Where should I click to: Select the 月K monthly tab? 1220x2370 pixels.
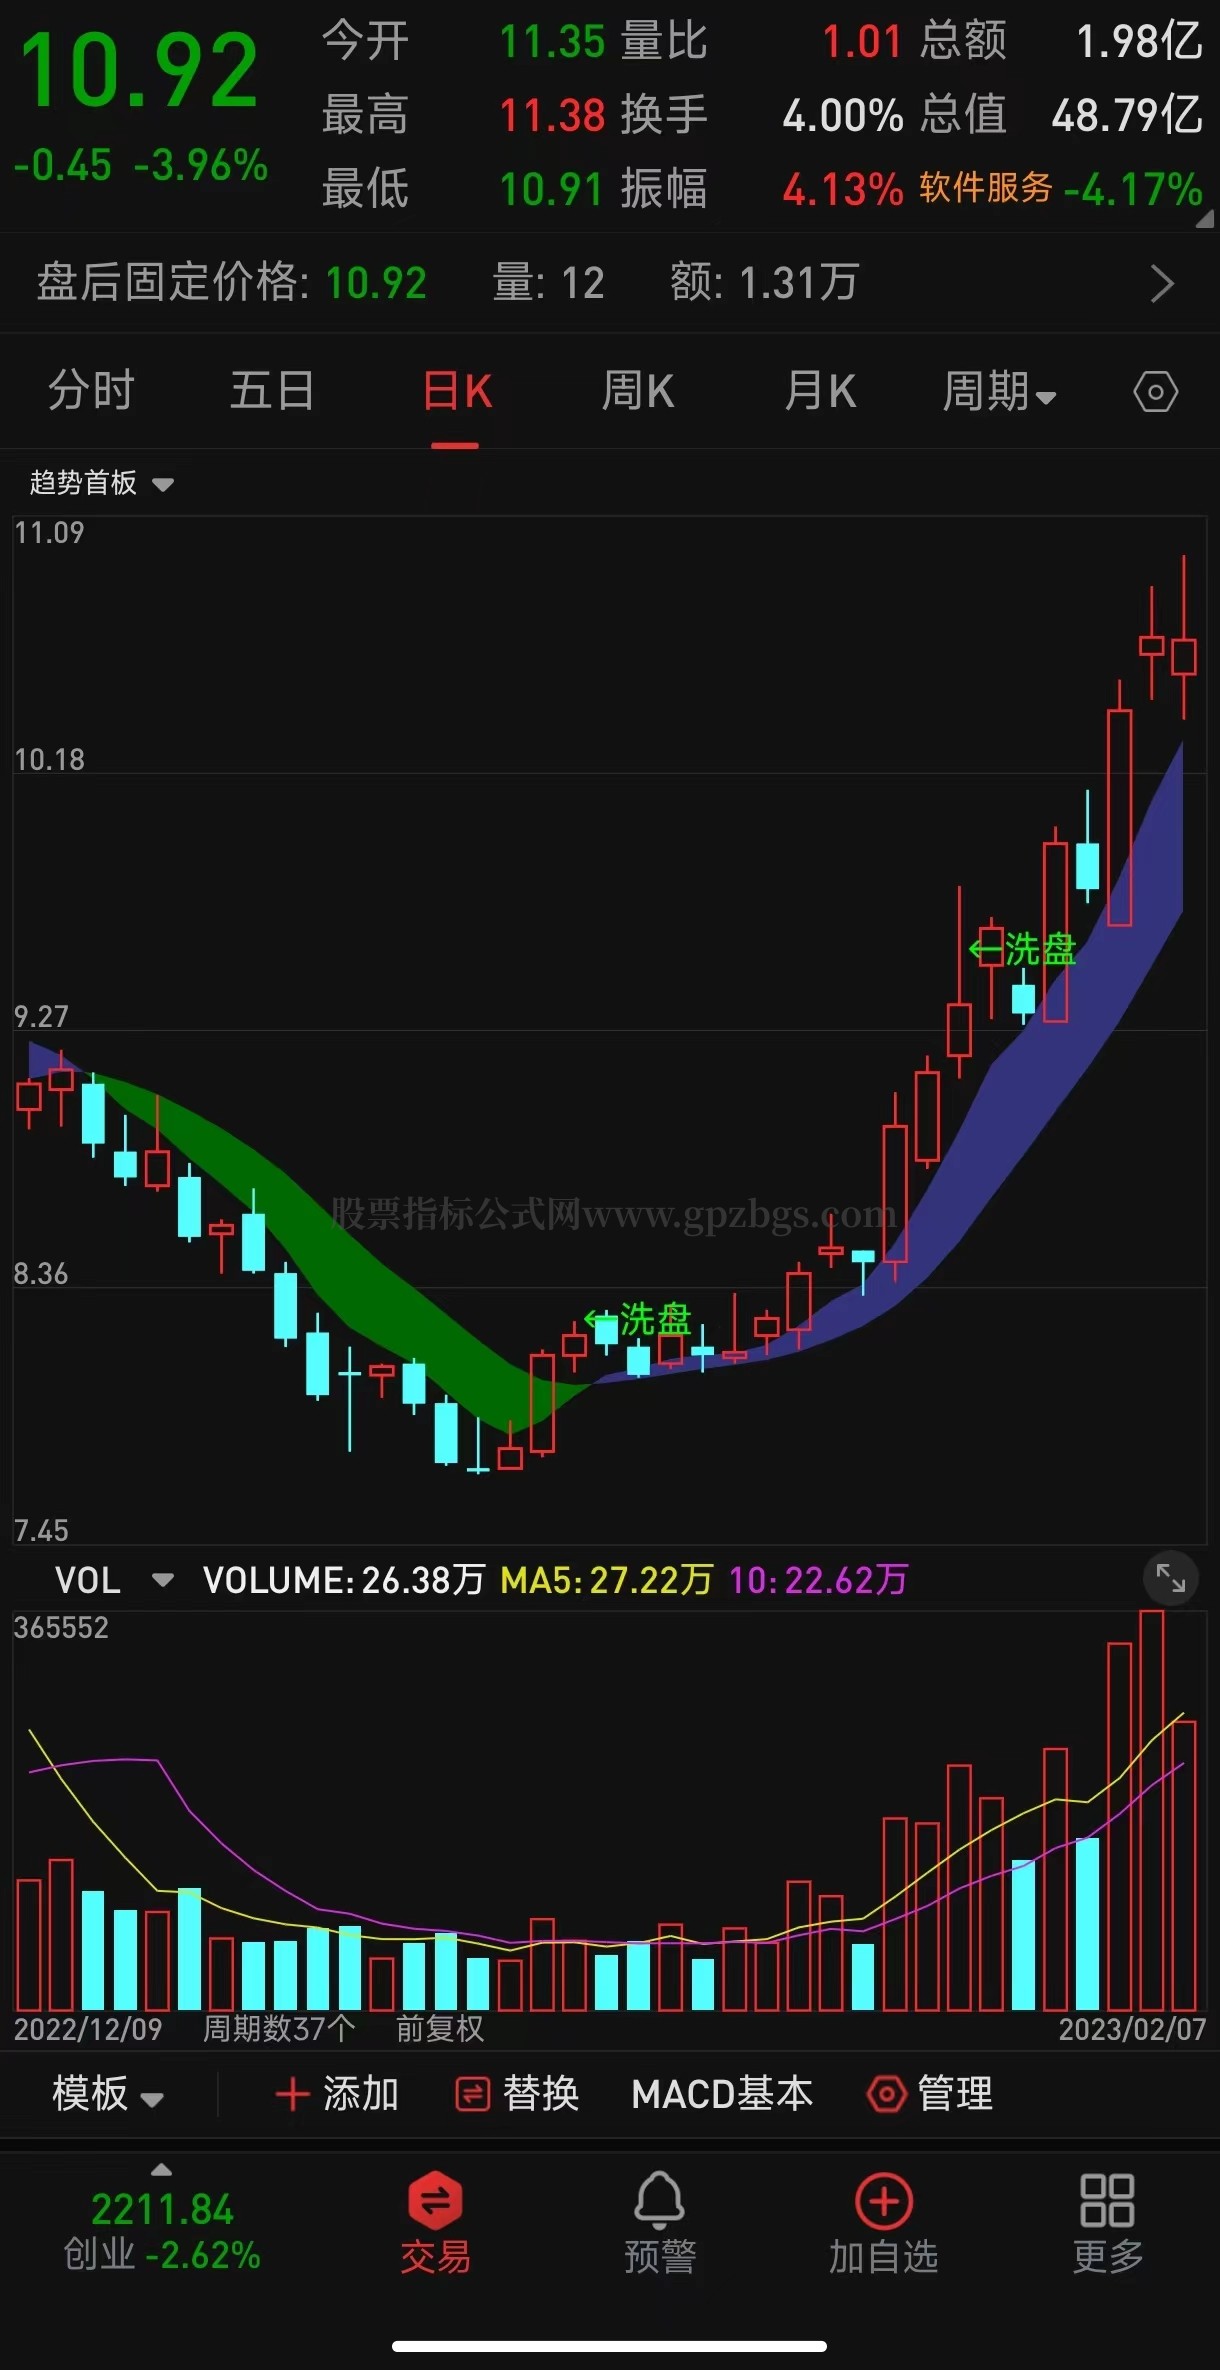click(x=820, y=392)
